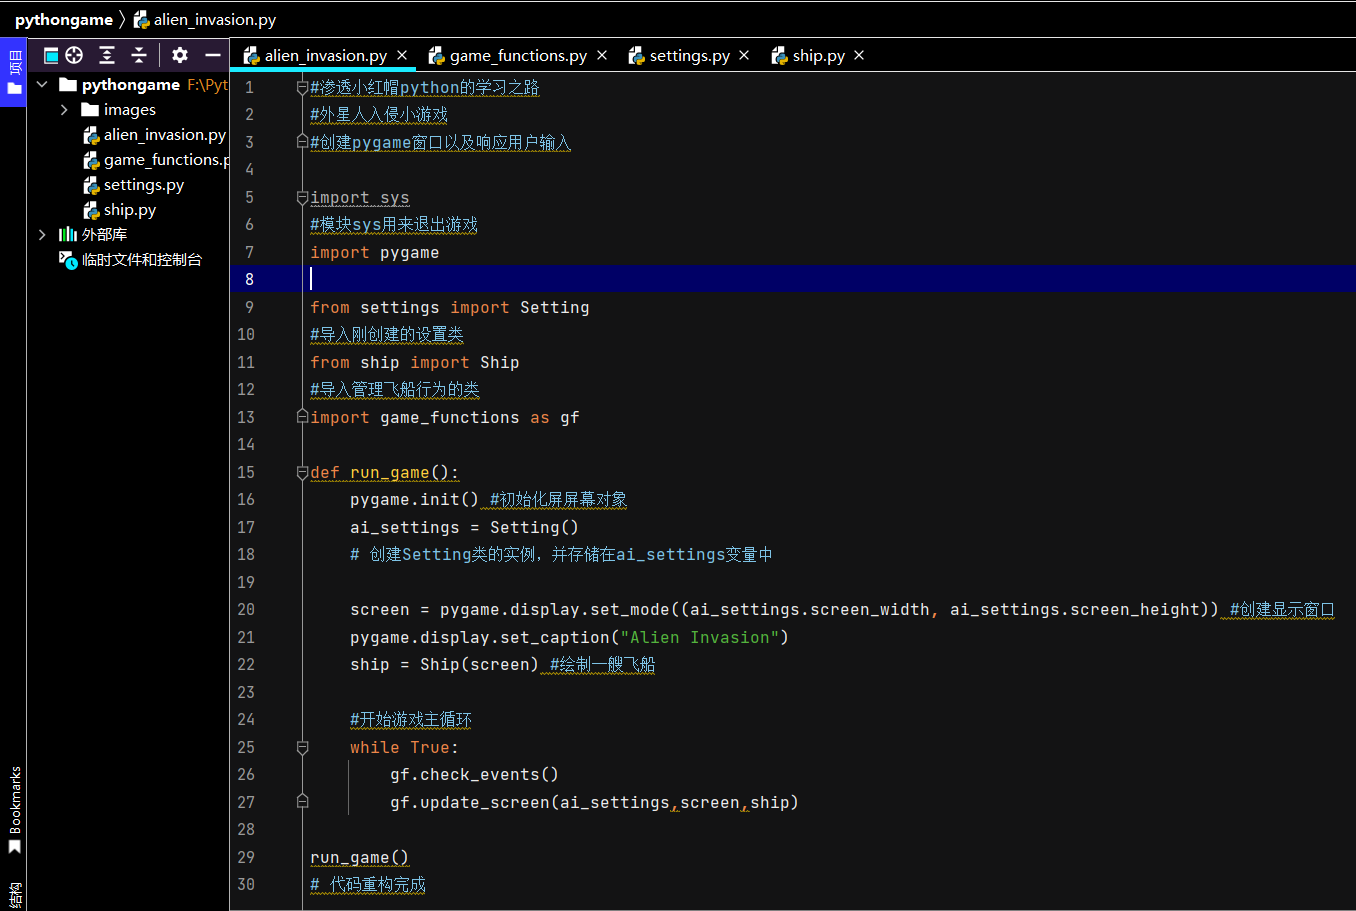Collapse the pythongame root folder
This screenshot has height=911, width=1356.
42,85
